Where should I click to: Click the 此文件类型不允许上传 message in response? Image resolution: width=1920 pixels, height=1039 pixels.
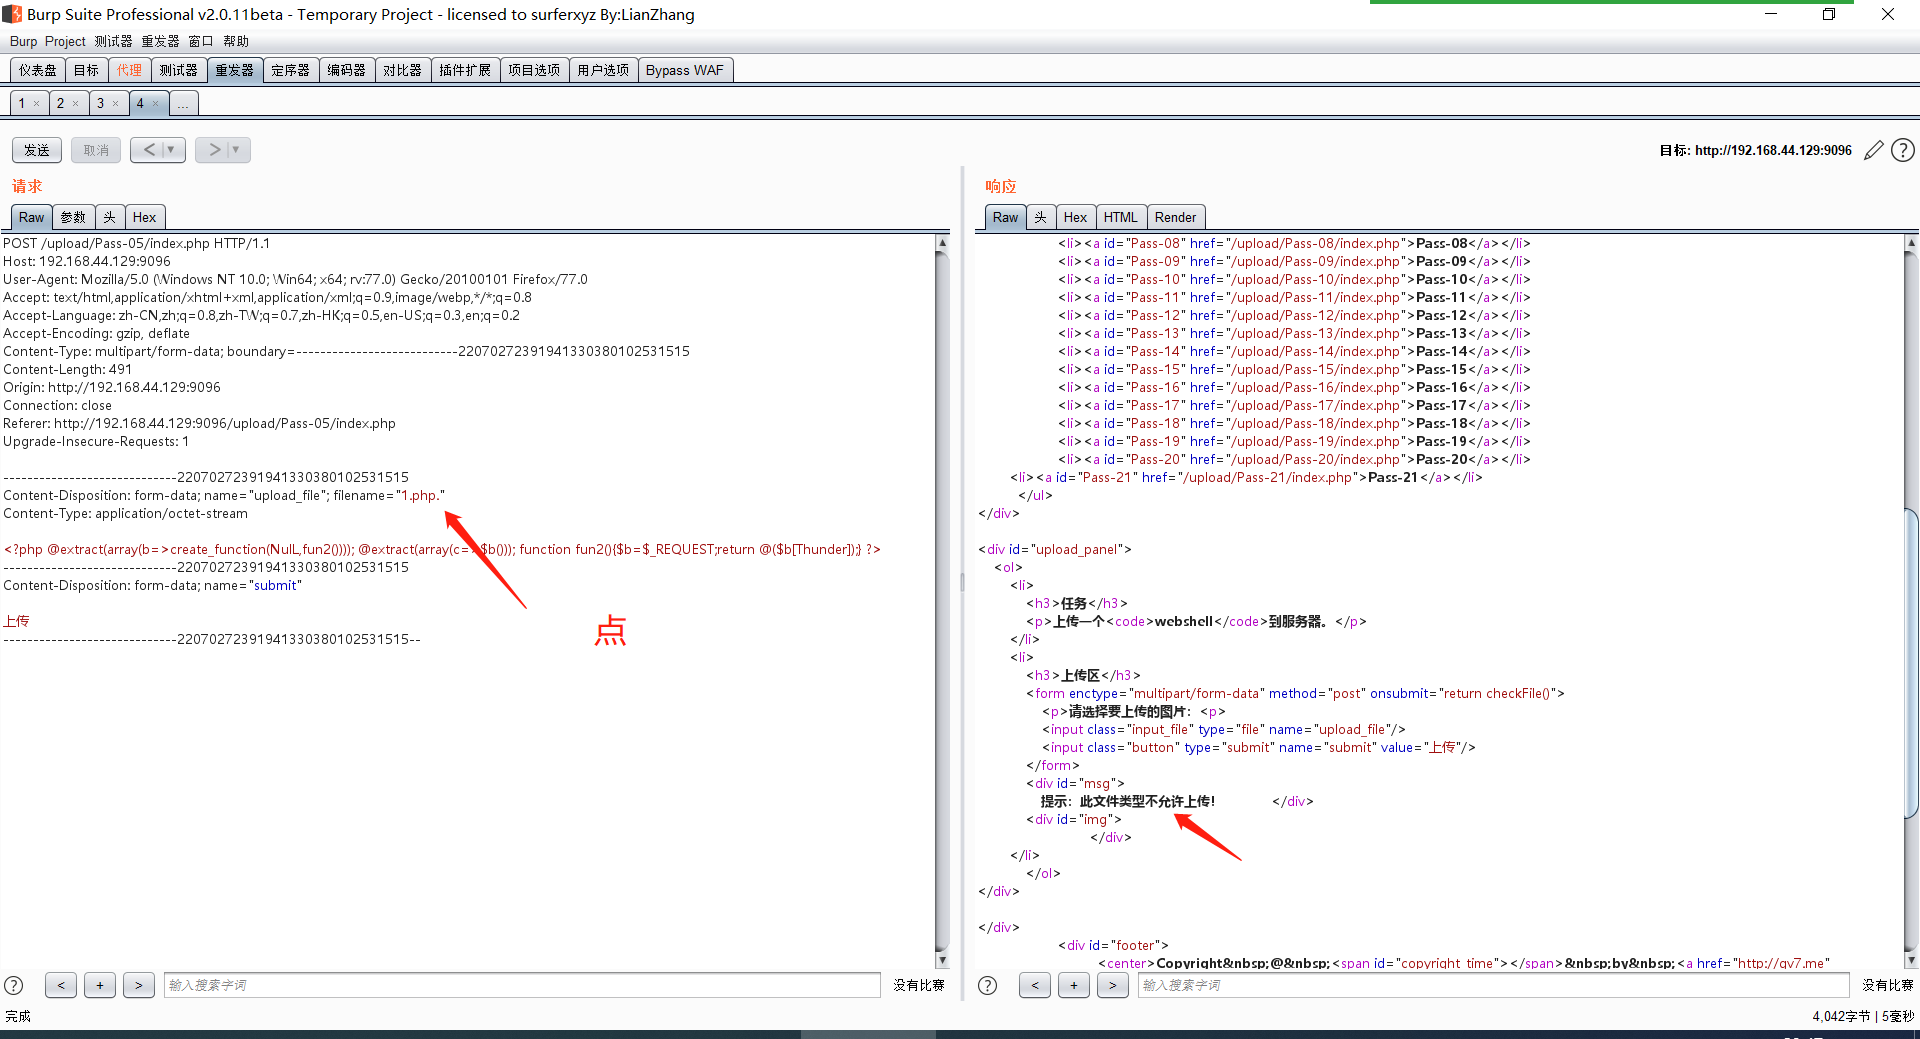click(1147, 802)
